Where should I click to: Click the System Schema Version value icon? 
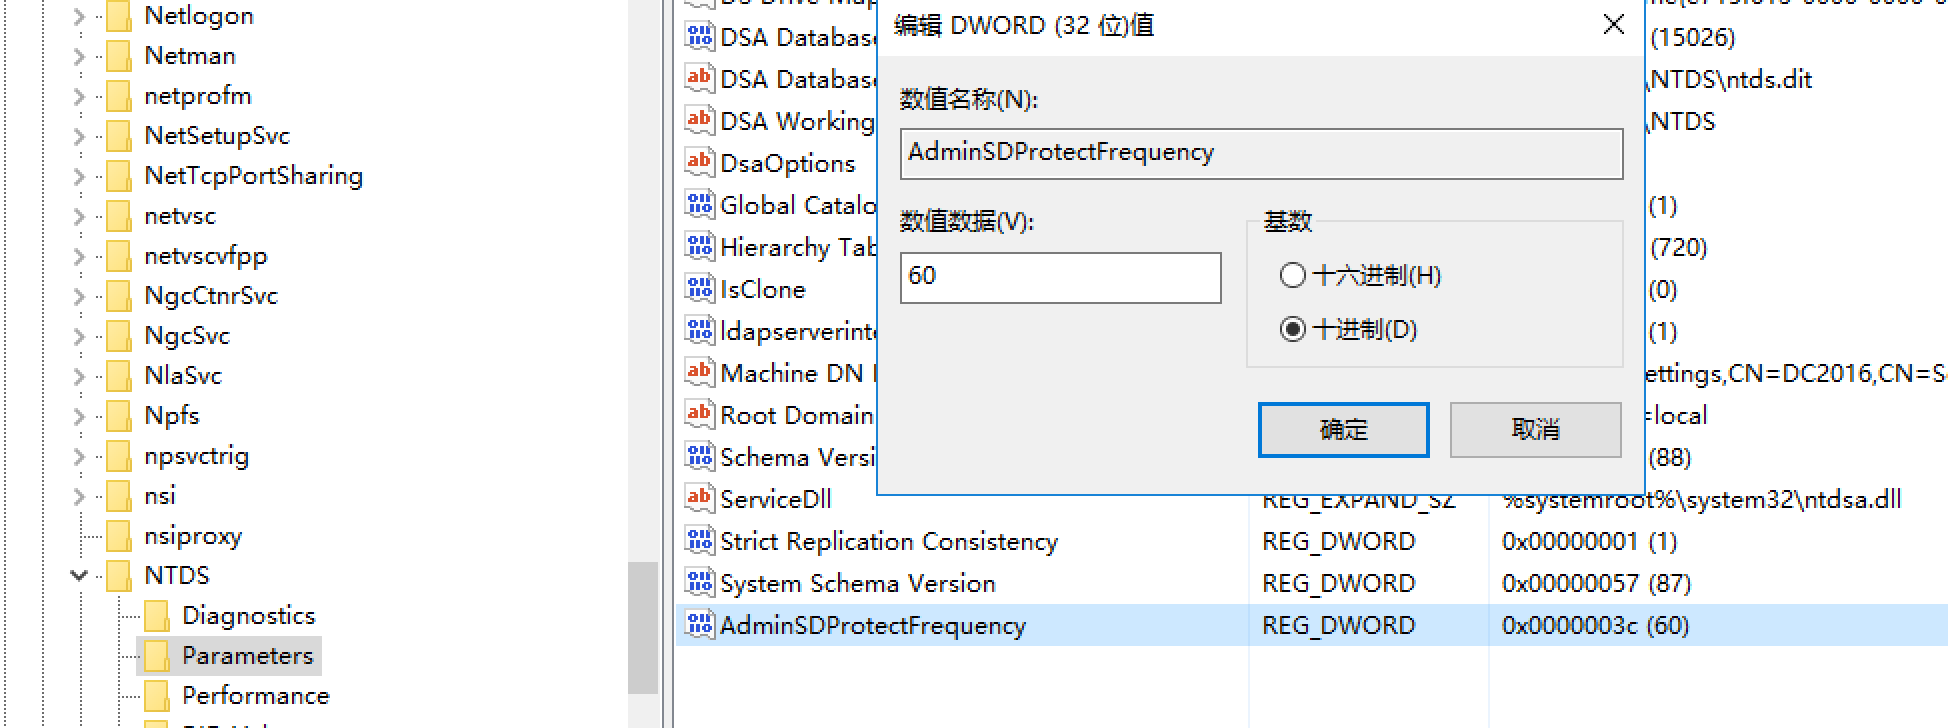click(699, 582)
